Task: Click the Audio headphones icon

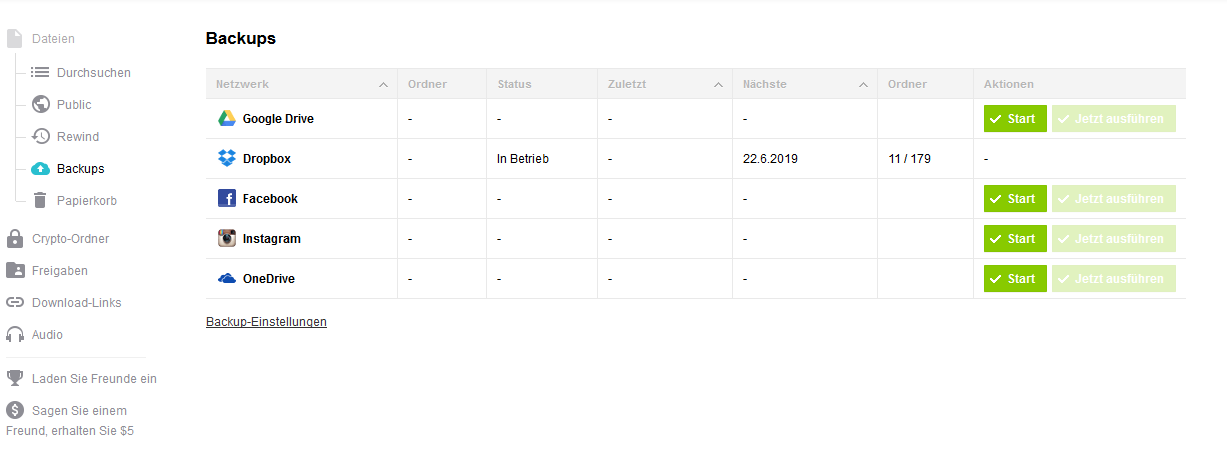Action: coord(15,335)
